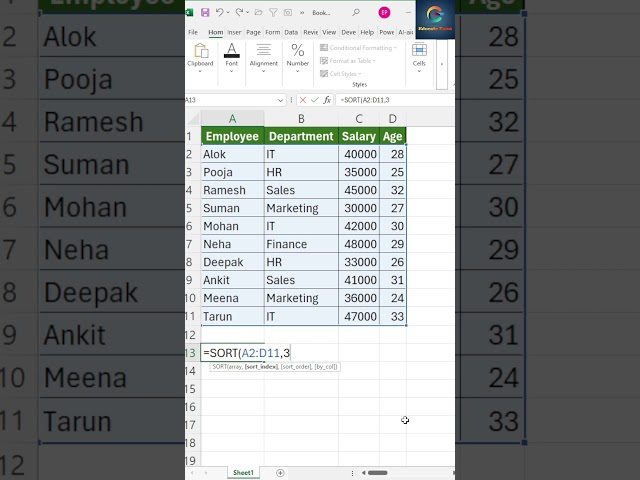Click the sort_index argument in the SORT tooltip
640x480 pixels.
261,367
